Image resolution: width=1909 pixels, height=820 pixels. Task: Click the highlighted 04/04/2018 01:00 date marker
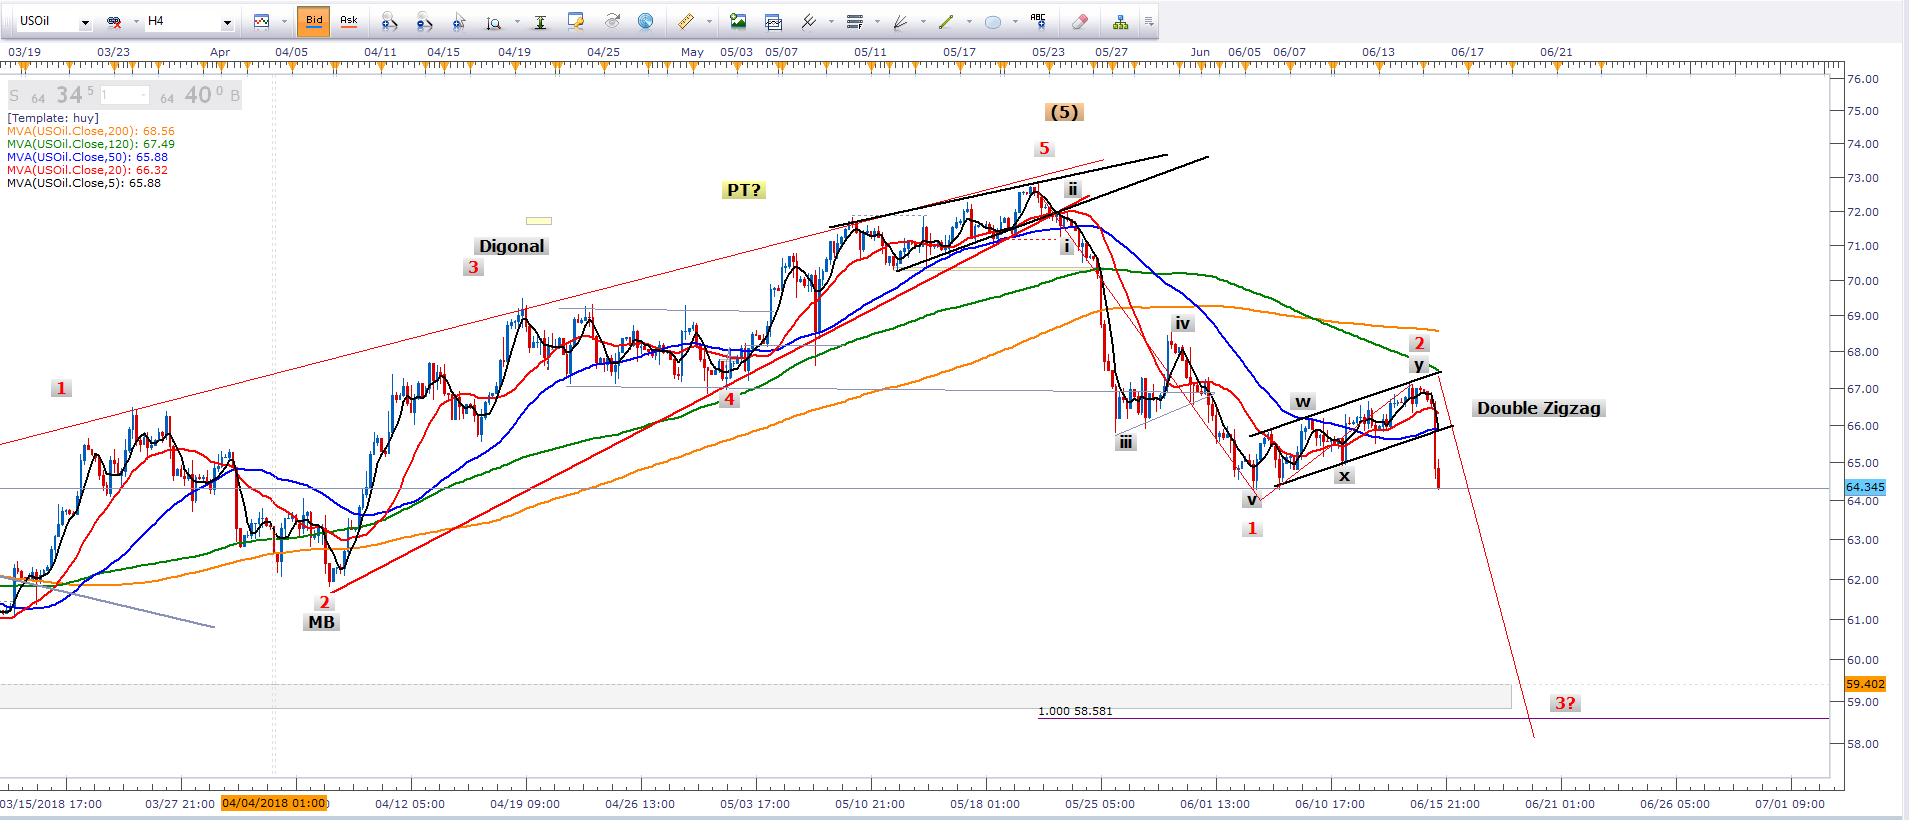pos(274,803)
